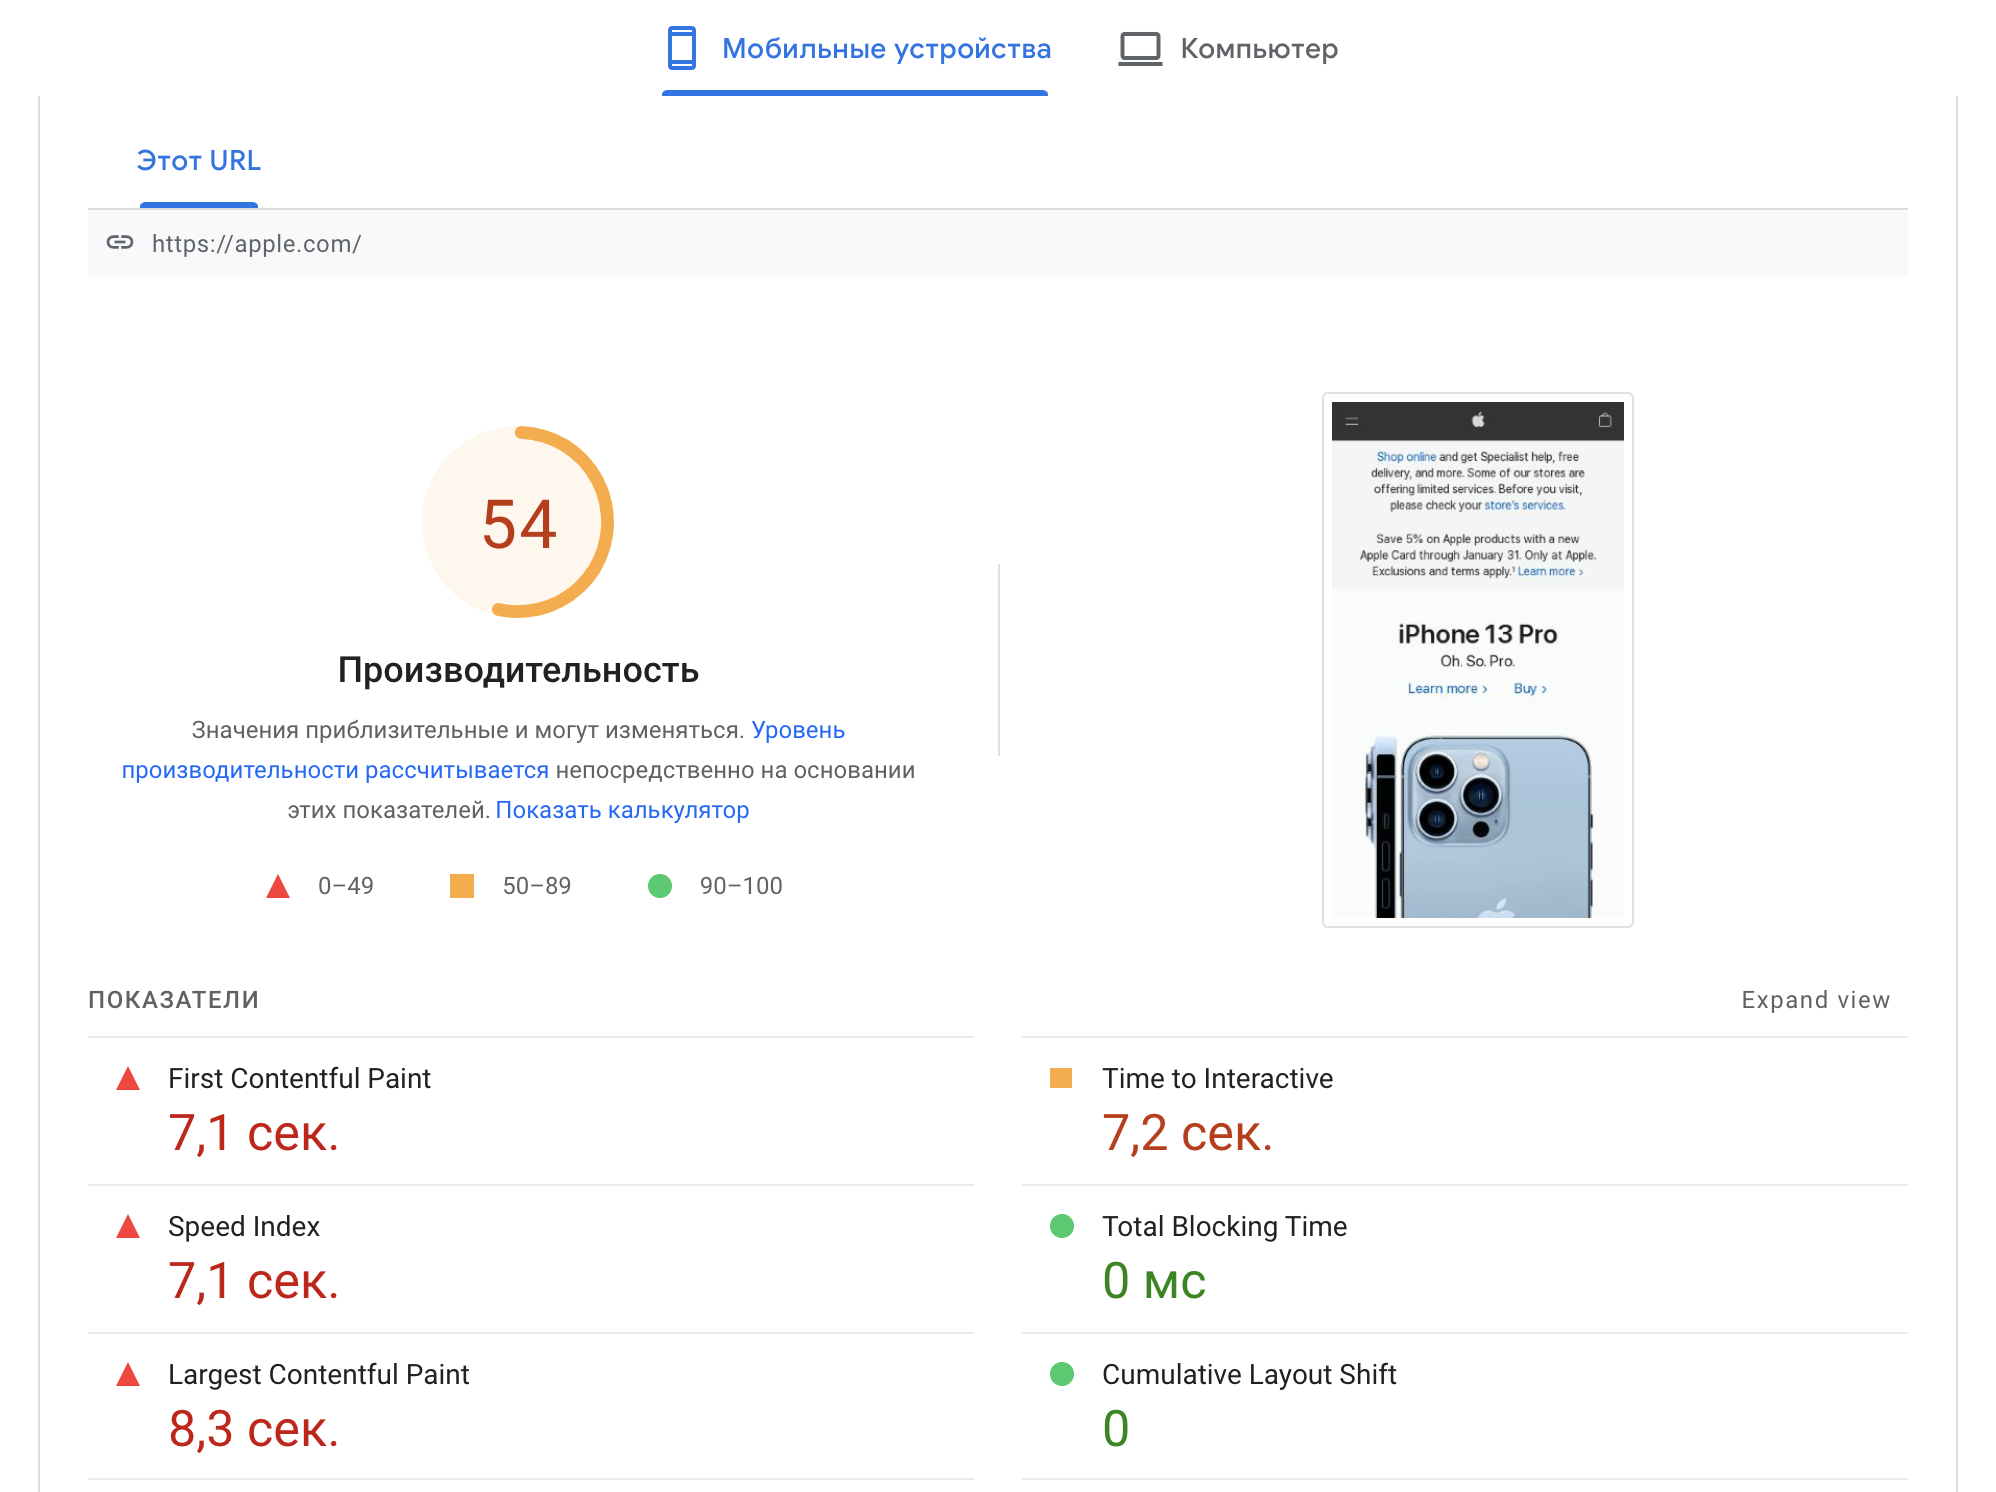
Task: Click the link chain icon beside URL
Action: pyautogui.click(x=120, y=242)
